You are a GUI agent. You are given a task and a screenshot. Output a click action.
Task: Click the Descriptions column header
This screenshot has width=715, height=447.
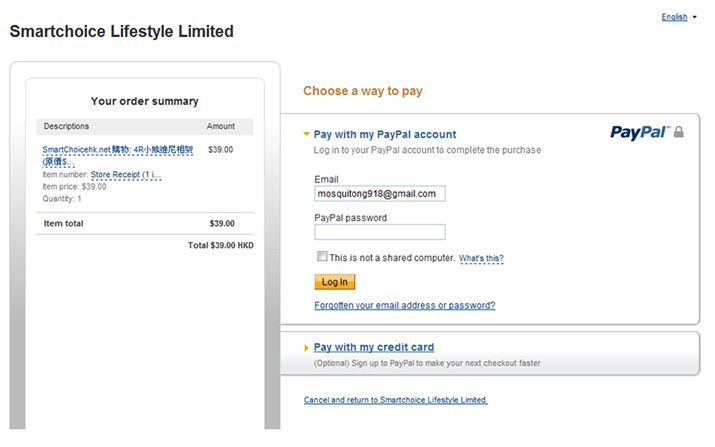(x=66, y=126)
